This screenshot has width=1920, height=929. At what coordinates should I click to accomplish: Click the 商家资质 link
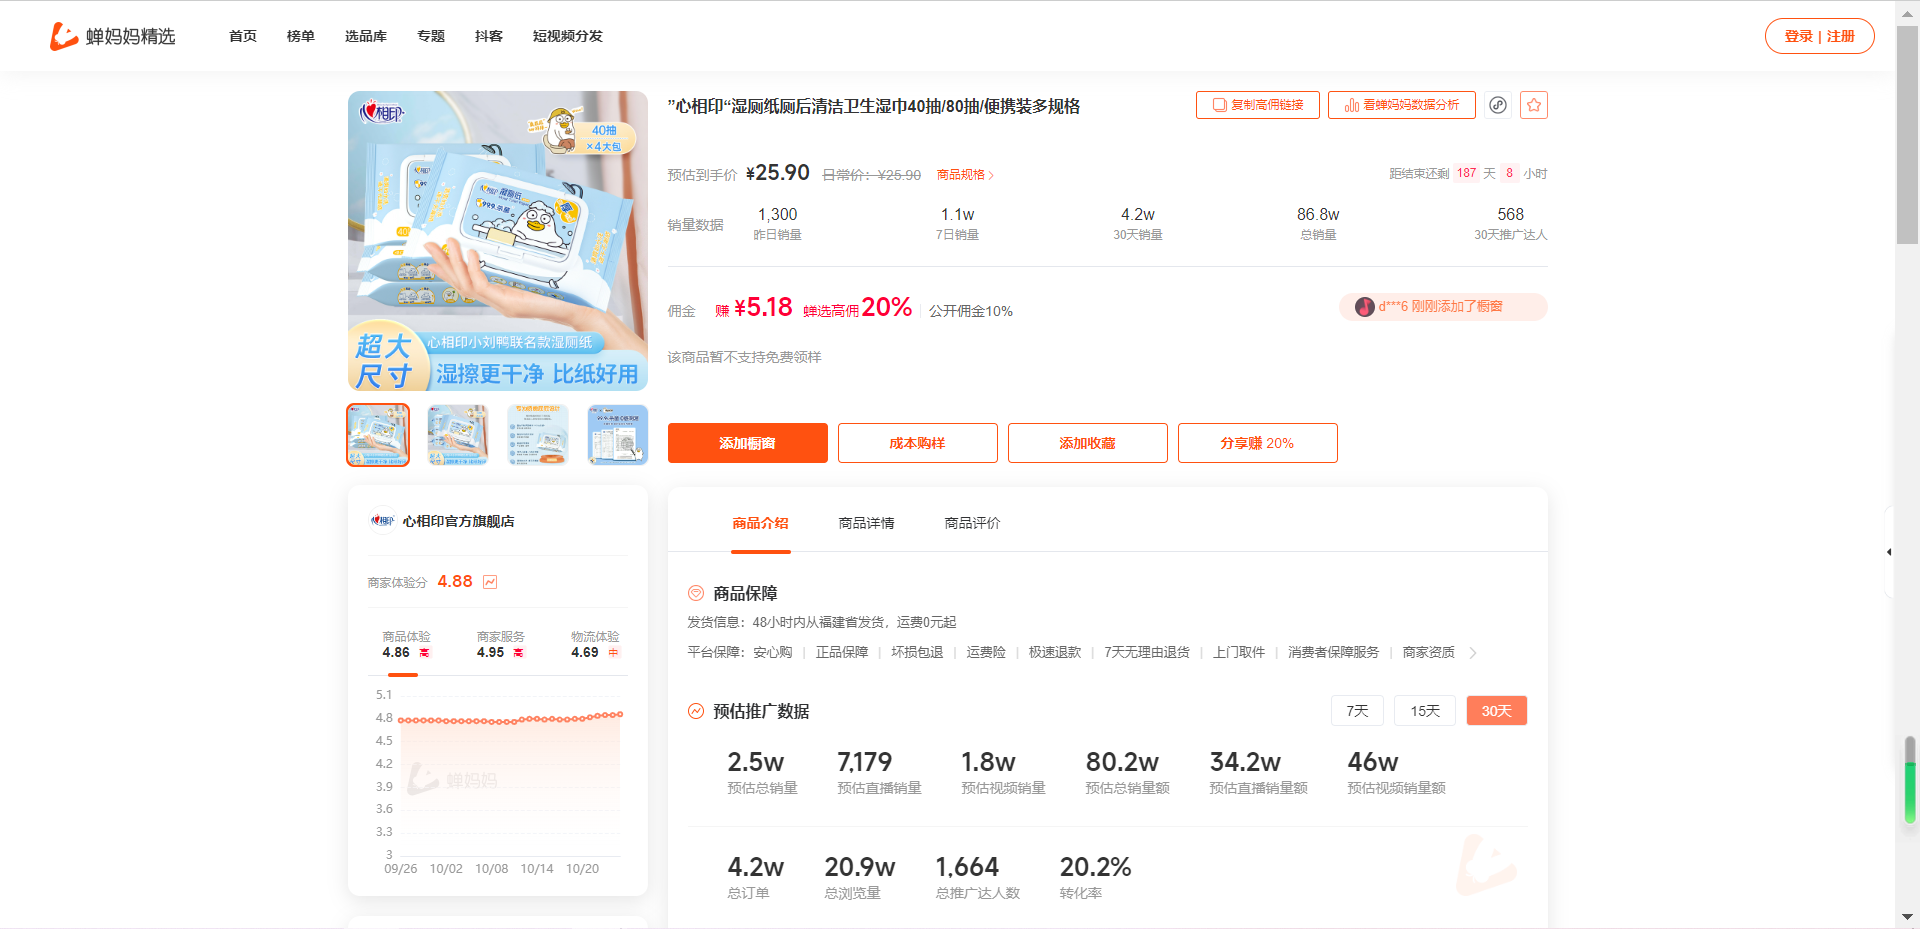point(1429,652)
